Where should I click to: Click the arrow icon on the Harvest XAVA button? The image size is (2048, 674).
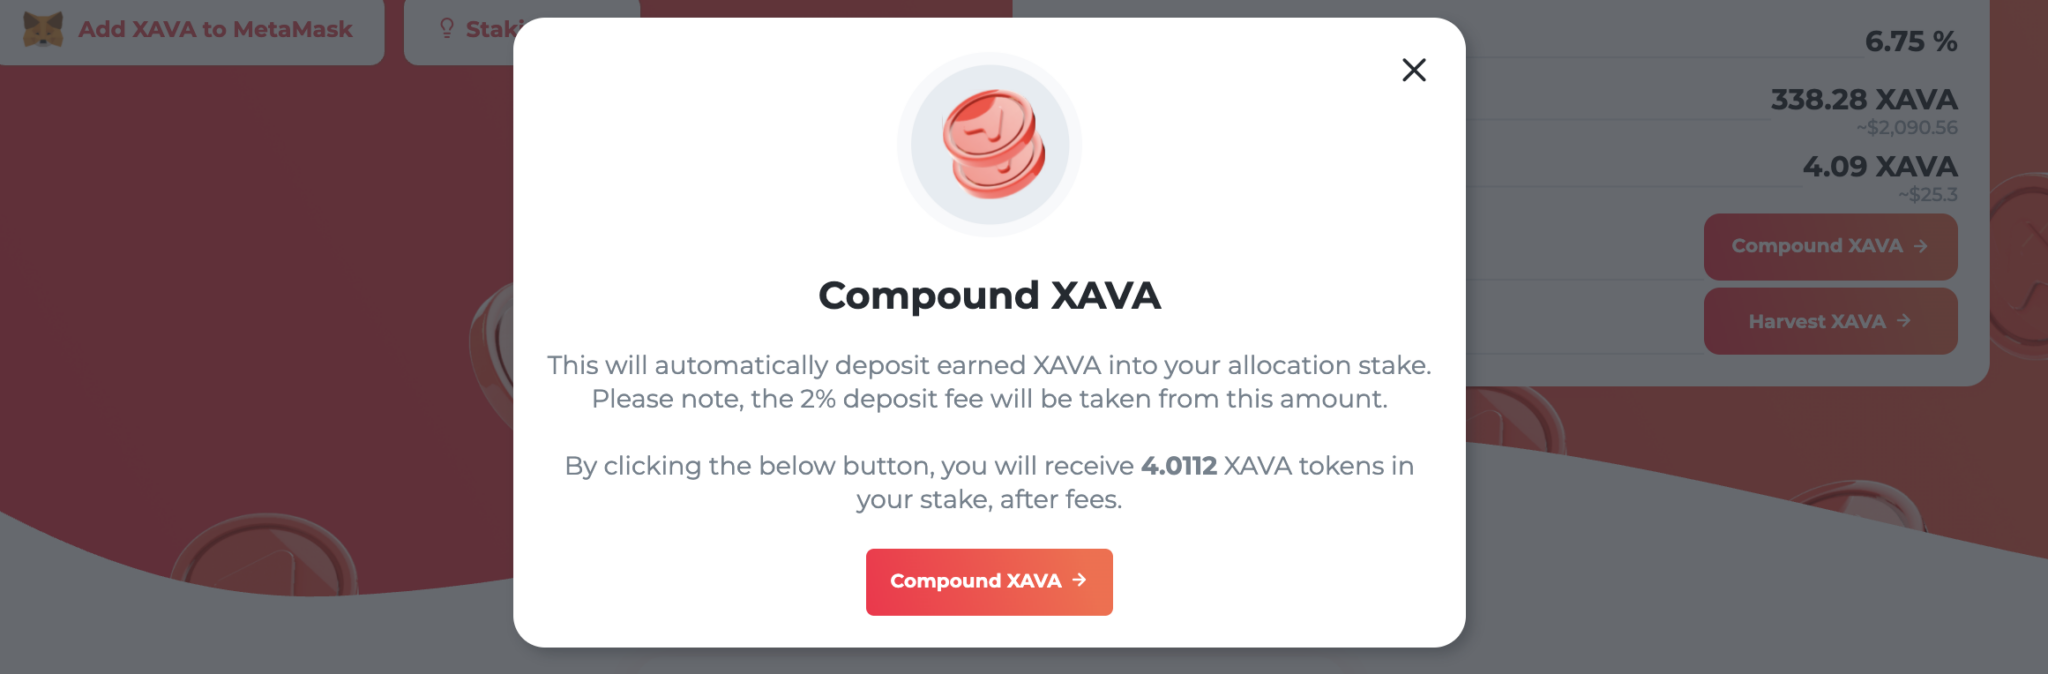click(x=1903, y=321)
